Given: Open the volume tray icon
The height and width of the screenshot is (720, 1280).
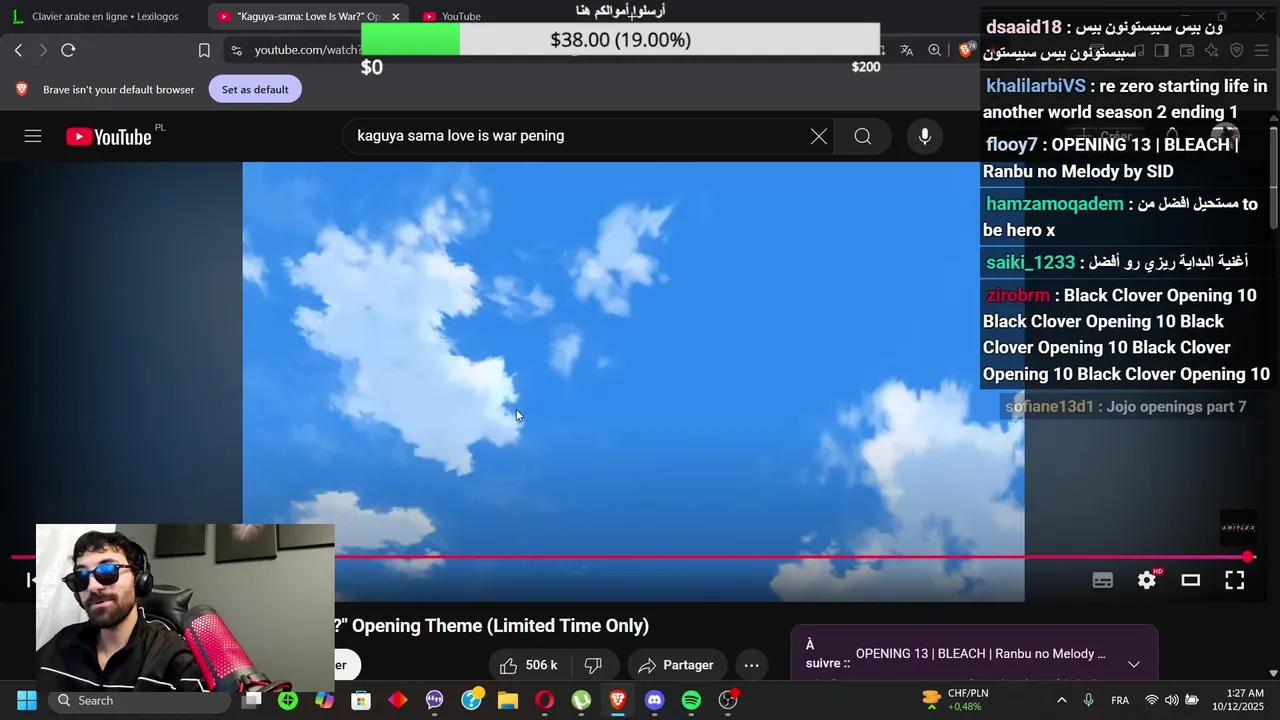Looking at the screenshot, I should 1171,700.
